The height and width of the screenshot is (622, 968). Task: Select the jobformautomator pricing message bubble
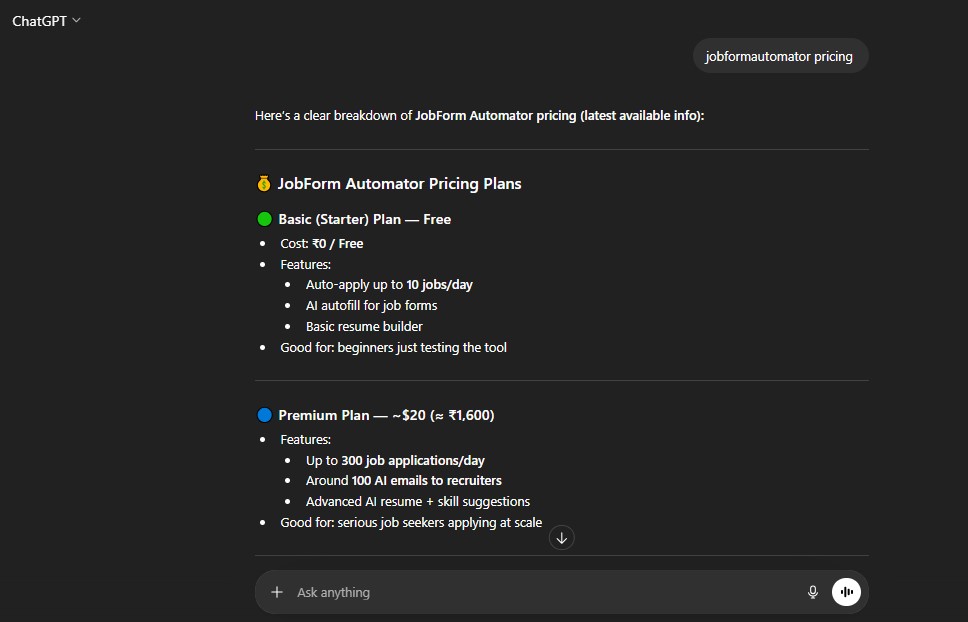[x=780, y=55]
